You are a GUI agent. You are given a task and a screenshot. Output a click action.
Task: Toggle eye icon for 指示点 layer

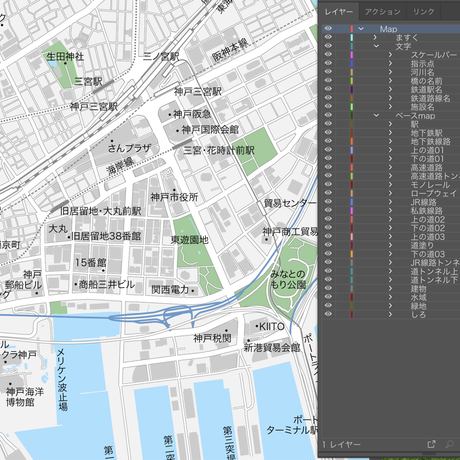[328, 63]
